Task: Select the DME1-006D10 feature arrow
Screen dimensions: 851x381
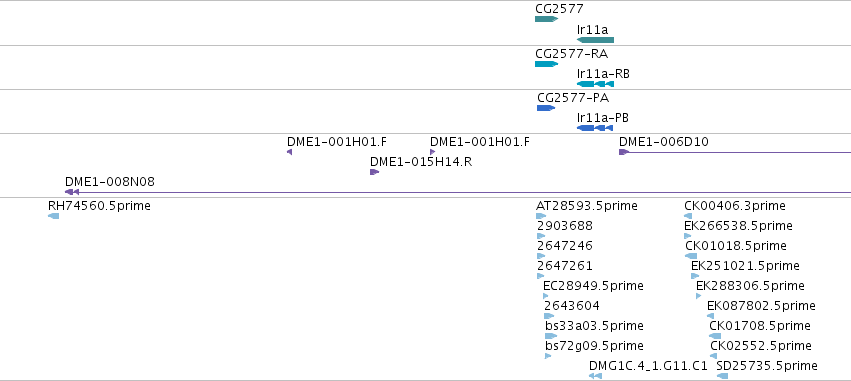Action: (624, 152)
